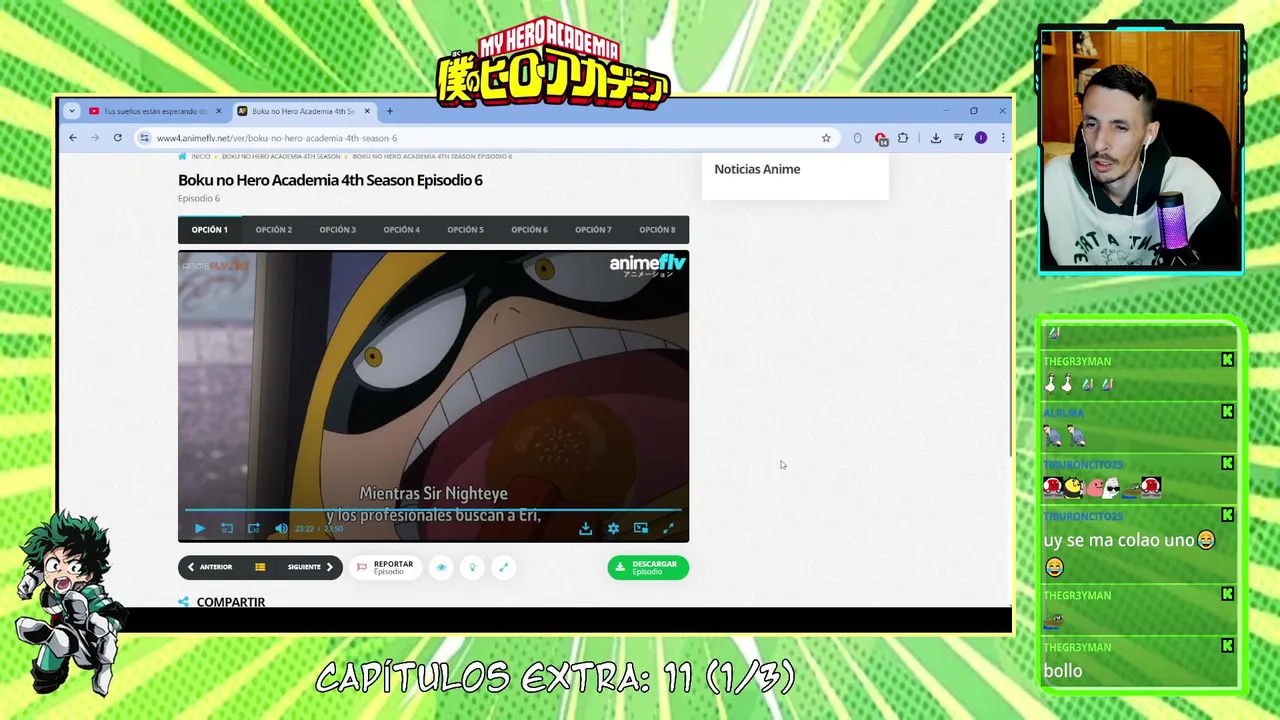
Task: Skip forward 10 seconds in video
Action: [x=254, y=528]
